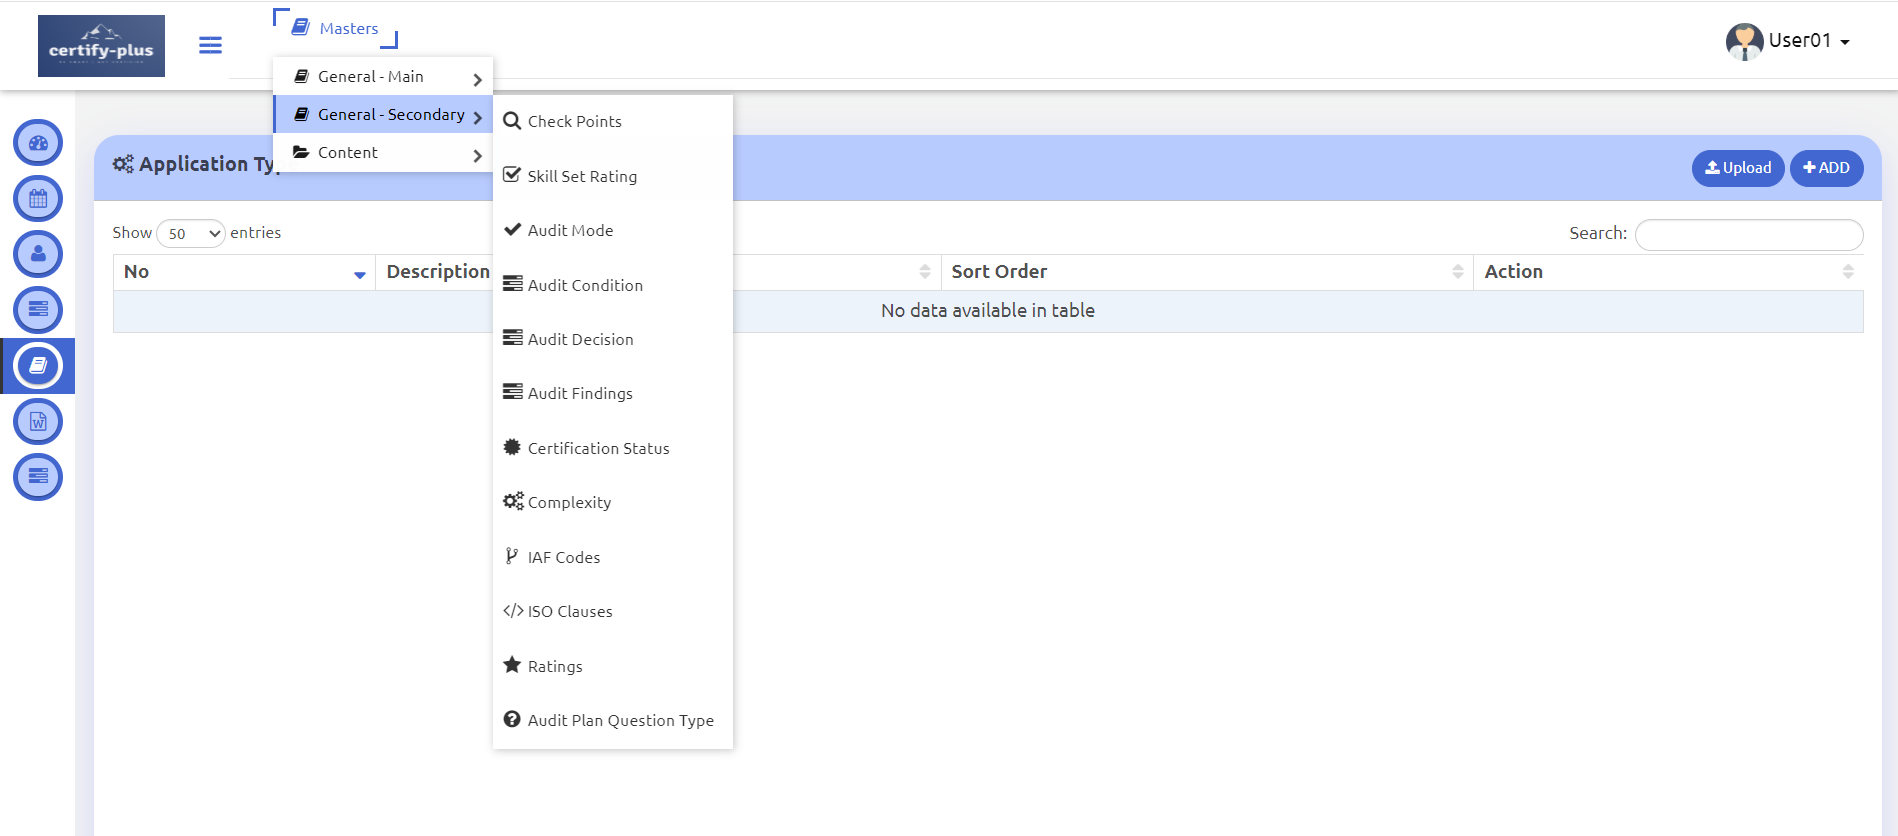Viewport: 1898px width, 836px height.
Task: Click into the Search input field
Action: tap(1748, 234)
